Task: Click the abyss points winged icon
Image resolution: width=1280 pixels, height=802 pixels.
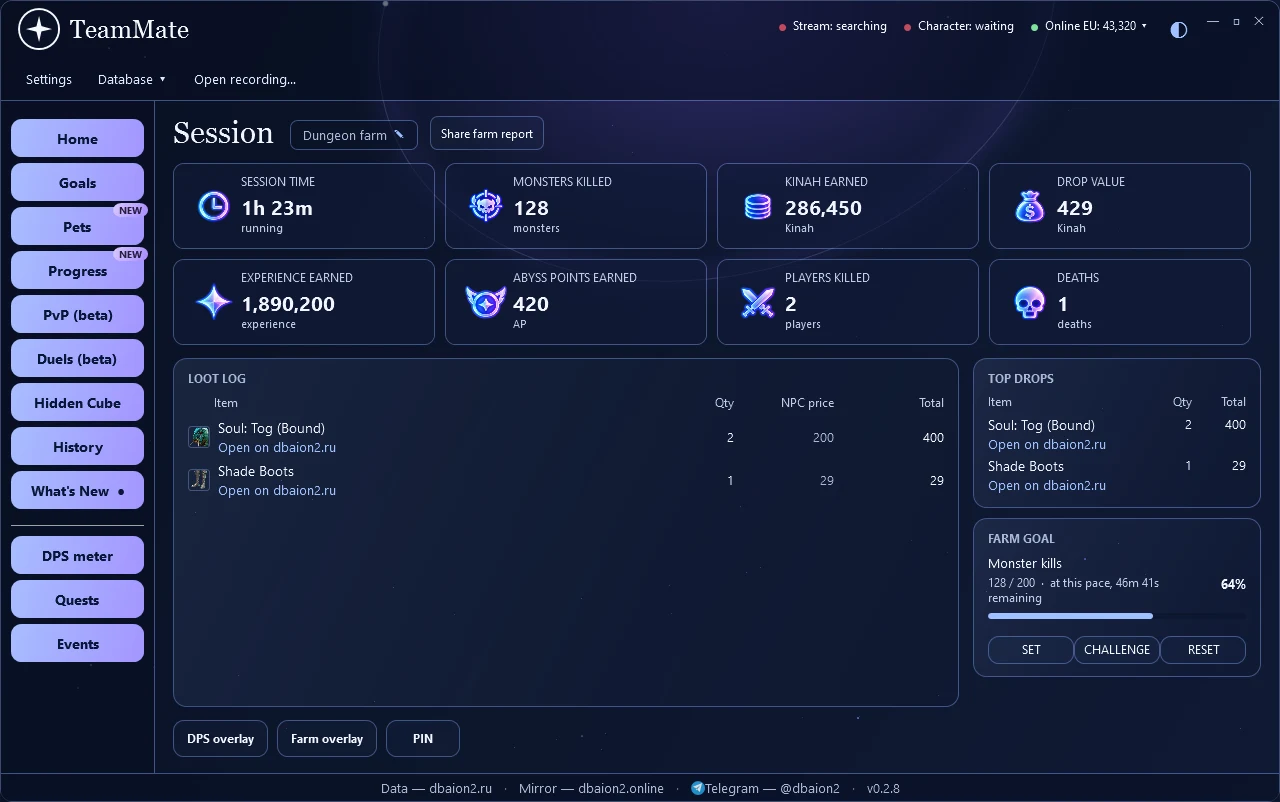Action: click(485, 302)
